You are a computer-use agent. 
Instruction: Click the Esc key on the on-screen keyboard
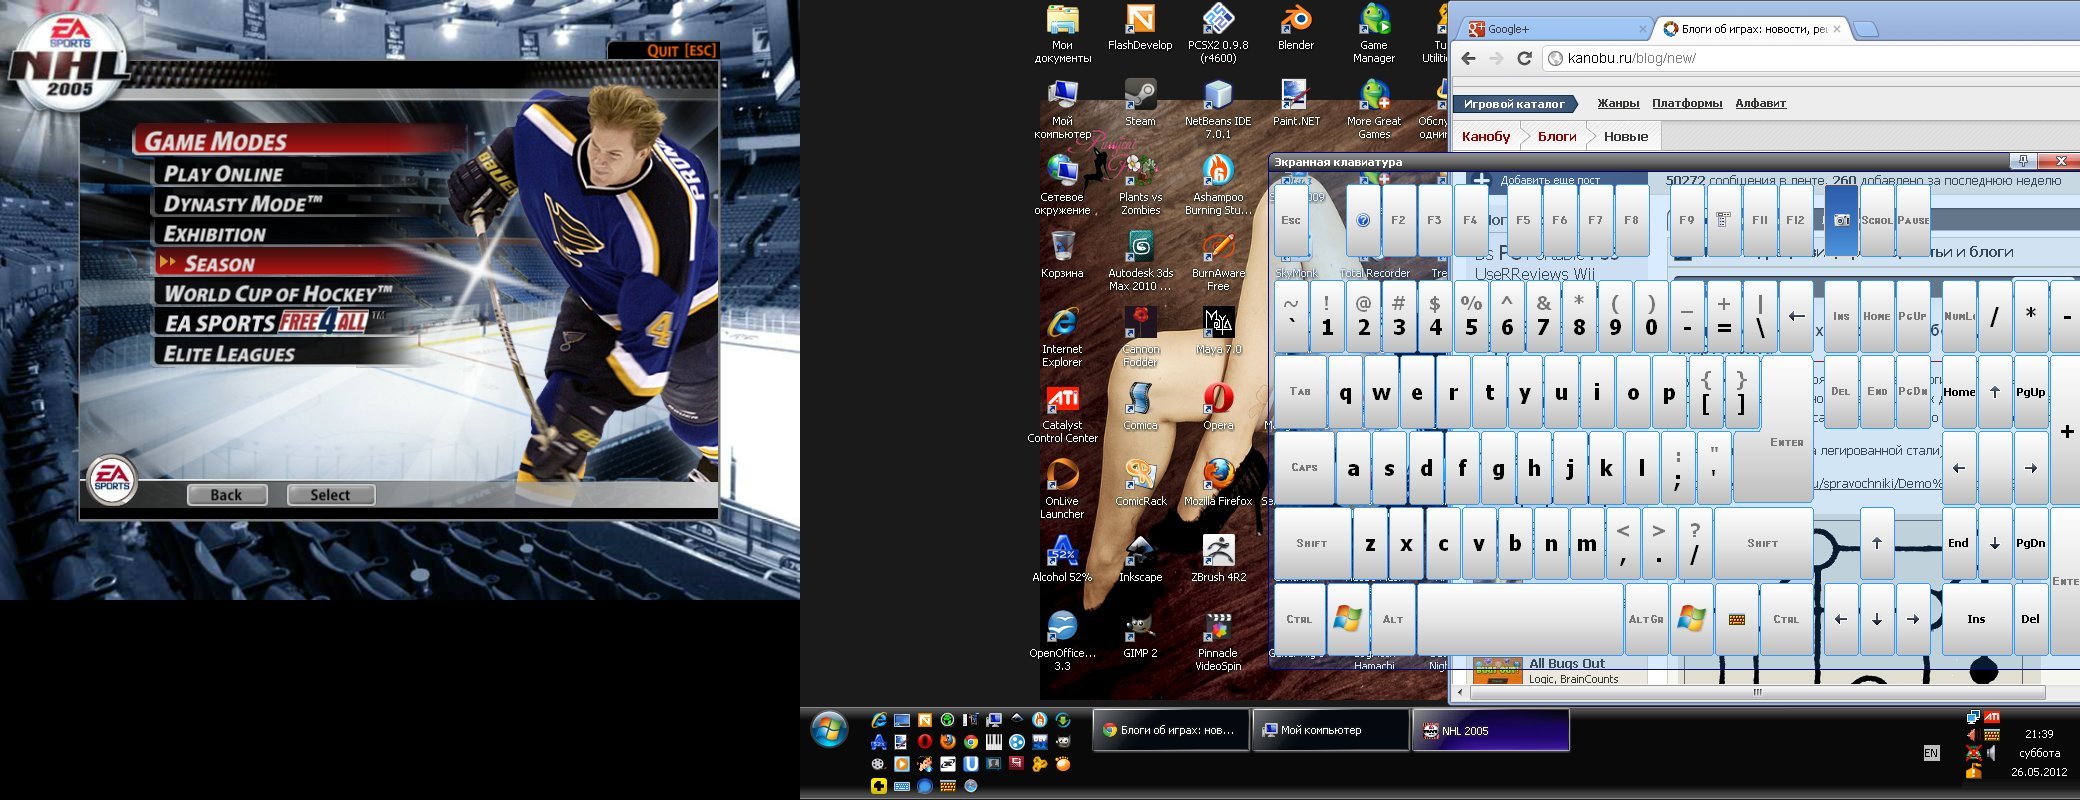coord(1291,220)
